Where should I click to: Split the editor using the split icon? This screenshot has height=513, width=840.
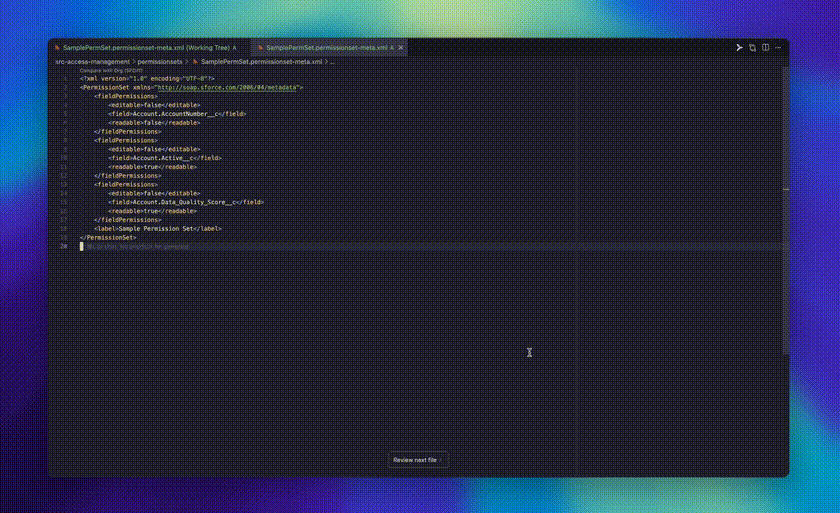pos(766,48)
